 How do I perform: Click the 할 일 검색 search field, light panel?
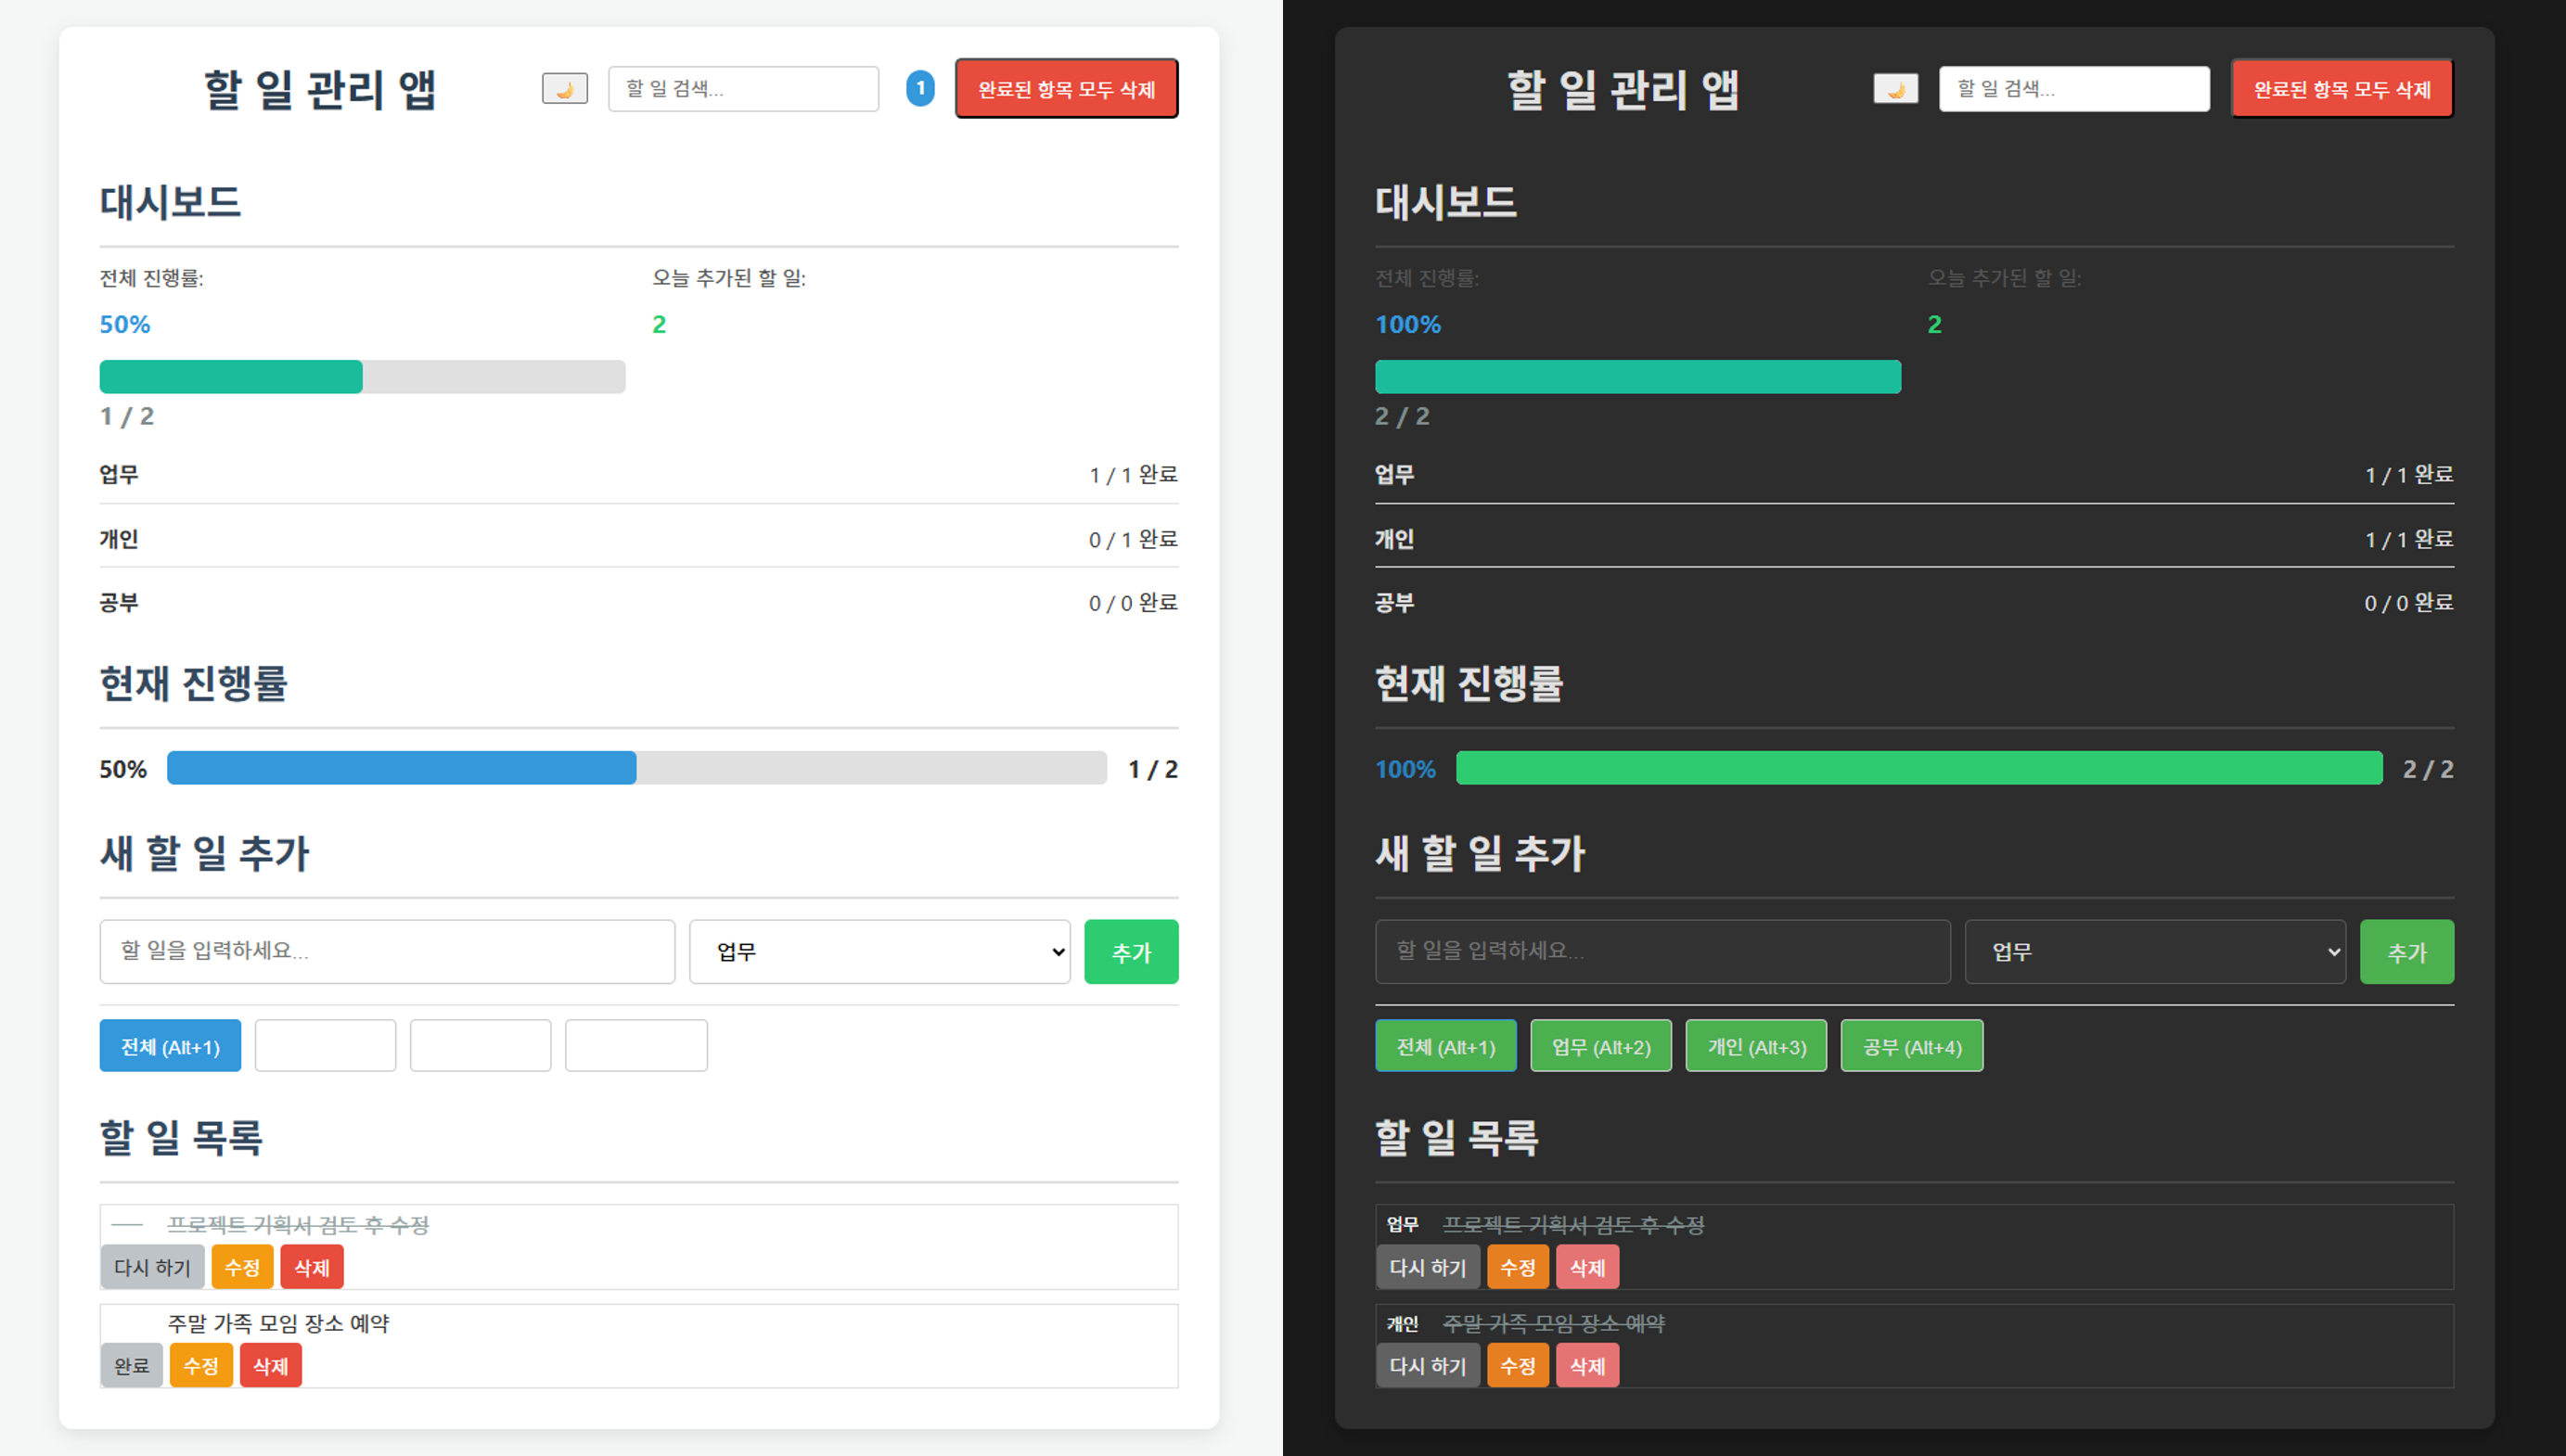click(x=743, y=89)
